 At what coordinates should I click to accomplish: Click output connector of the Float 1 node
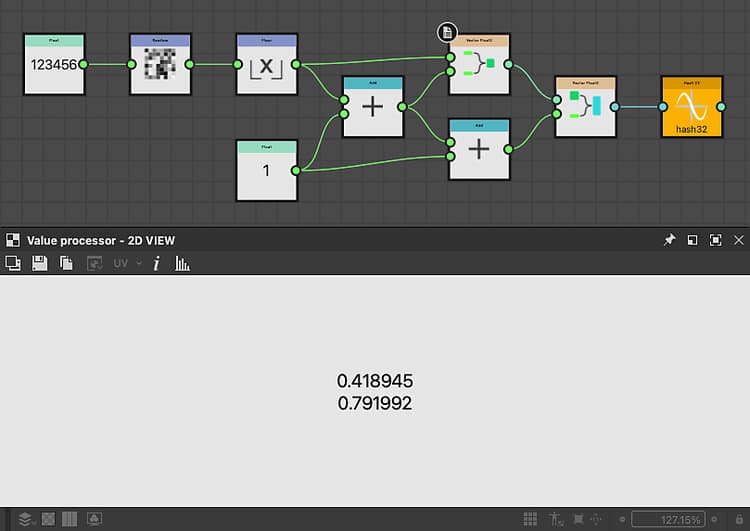(296, 170)
